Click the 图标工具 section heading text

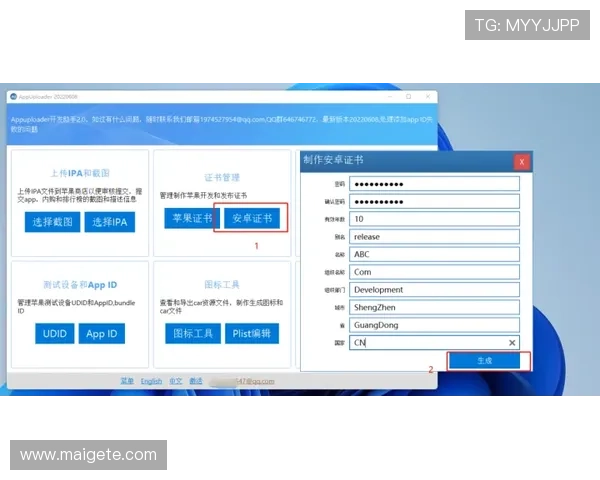tap(222, 284)
